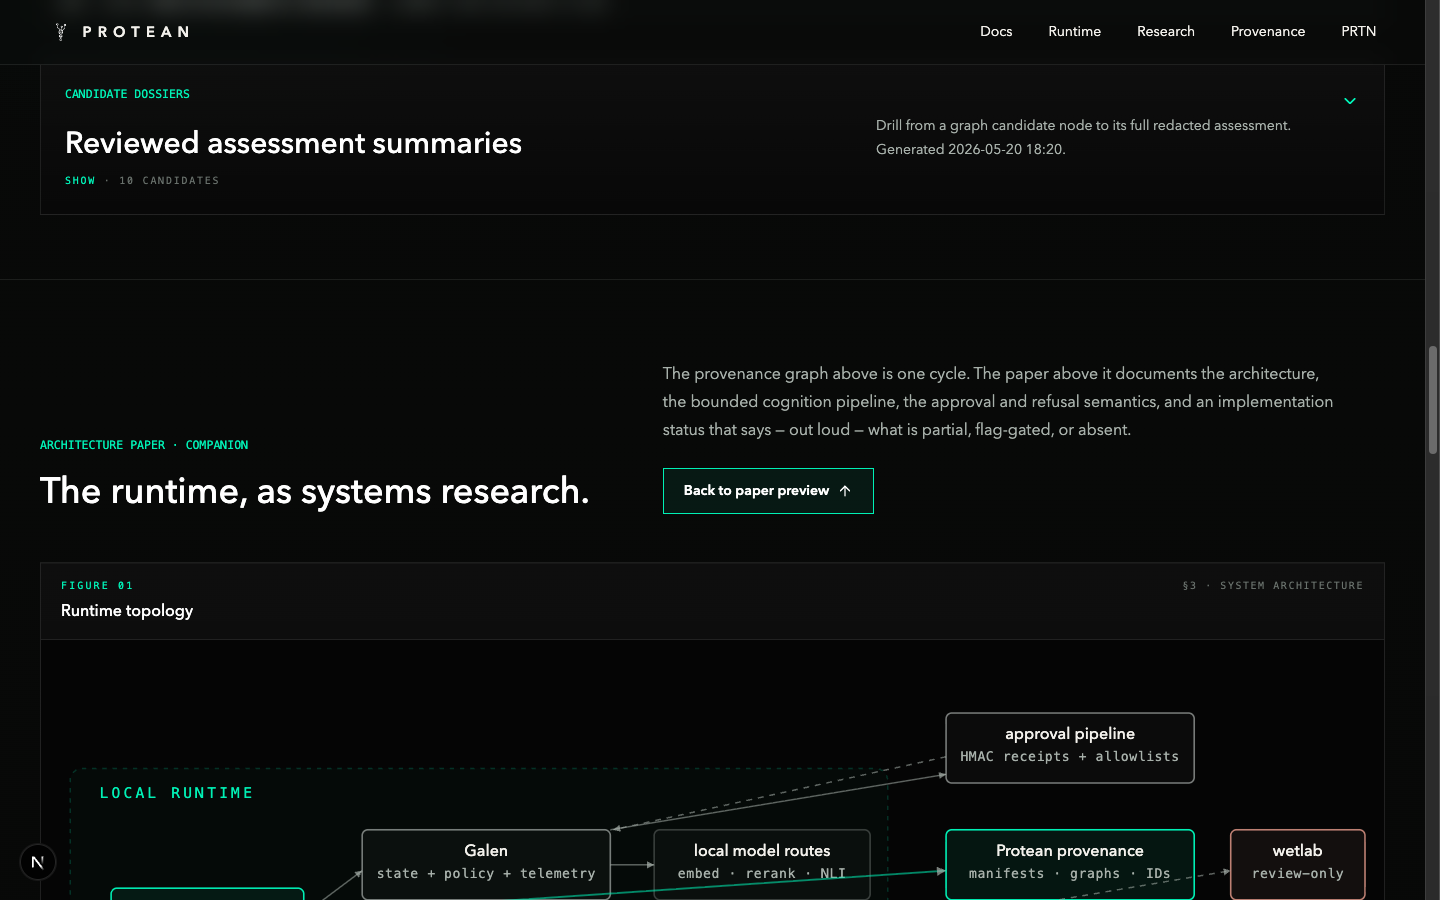Click Back to paper preview button
Viewport: 1440px width, 900px height.
click(x=768, y=491)
